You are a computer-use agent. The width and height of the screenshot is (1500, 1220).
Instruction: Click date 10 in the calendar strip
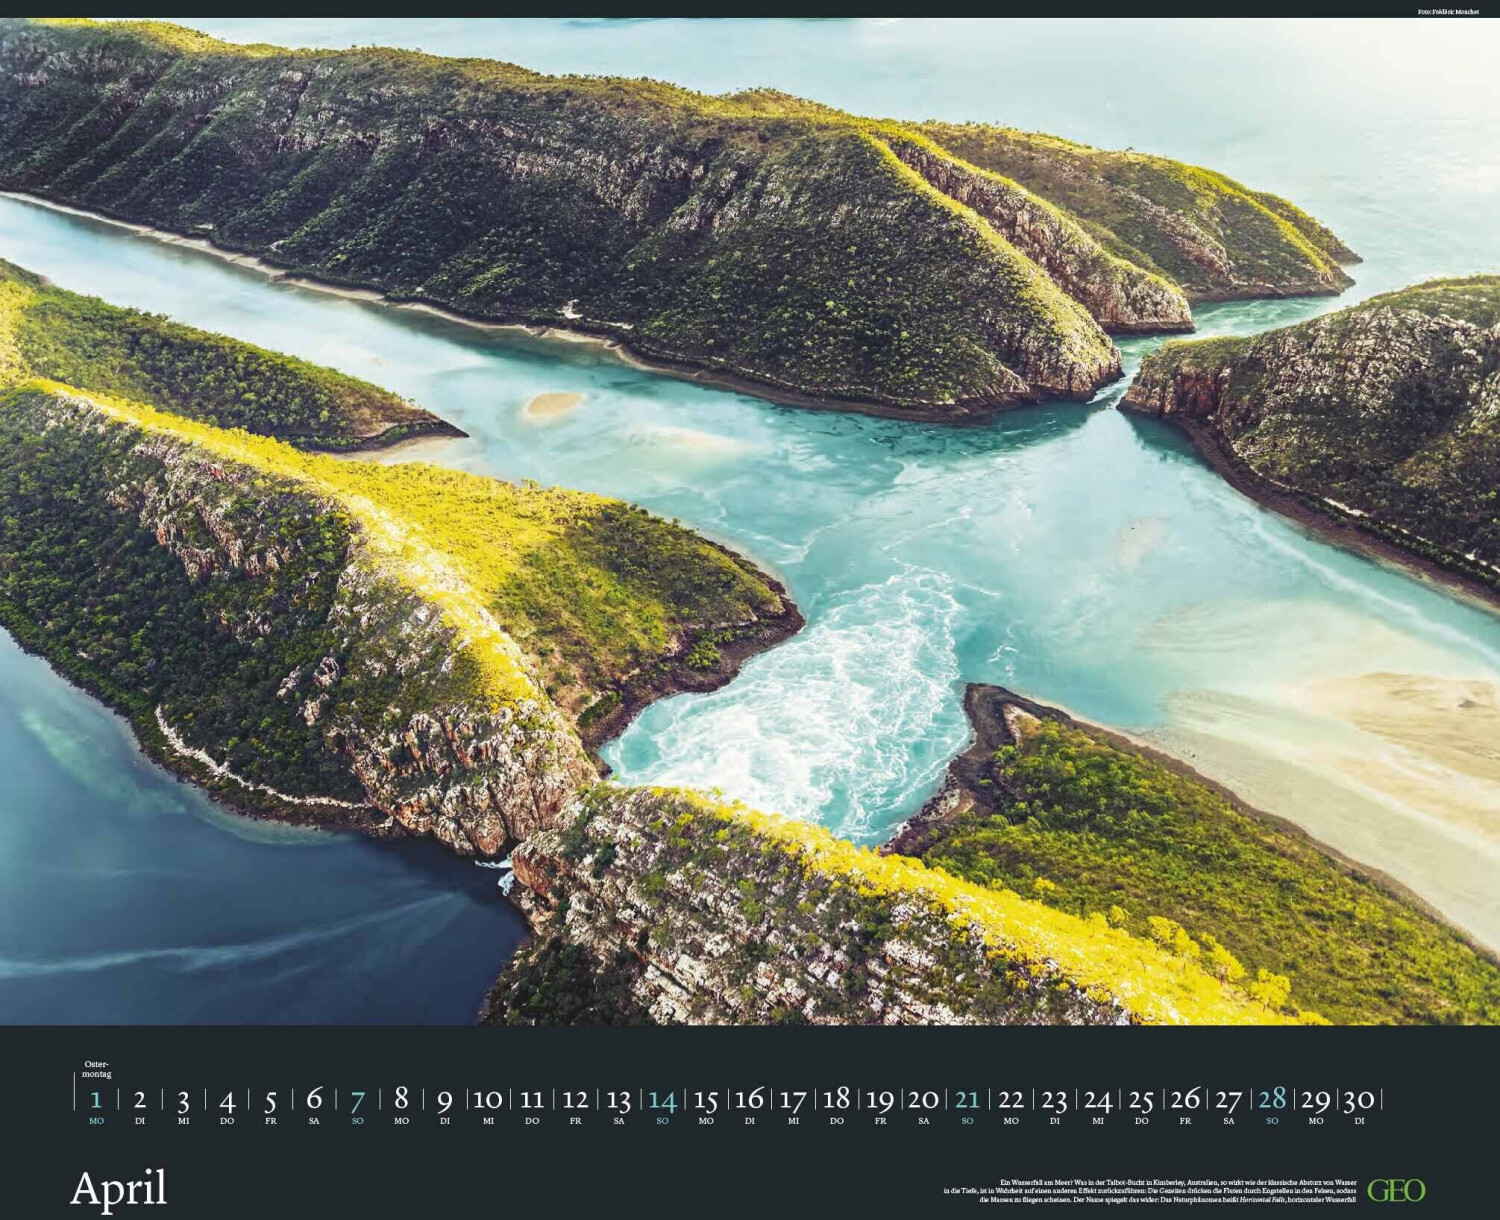(487, 1100)
